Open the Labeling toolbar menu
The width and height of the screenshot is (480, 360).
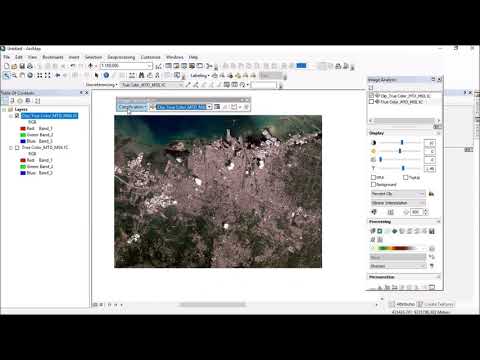coord(200,76)
